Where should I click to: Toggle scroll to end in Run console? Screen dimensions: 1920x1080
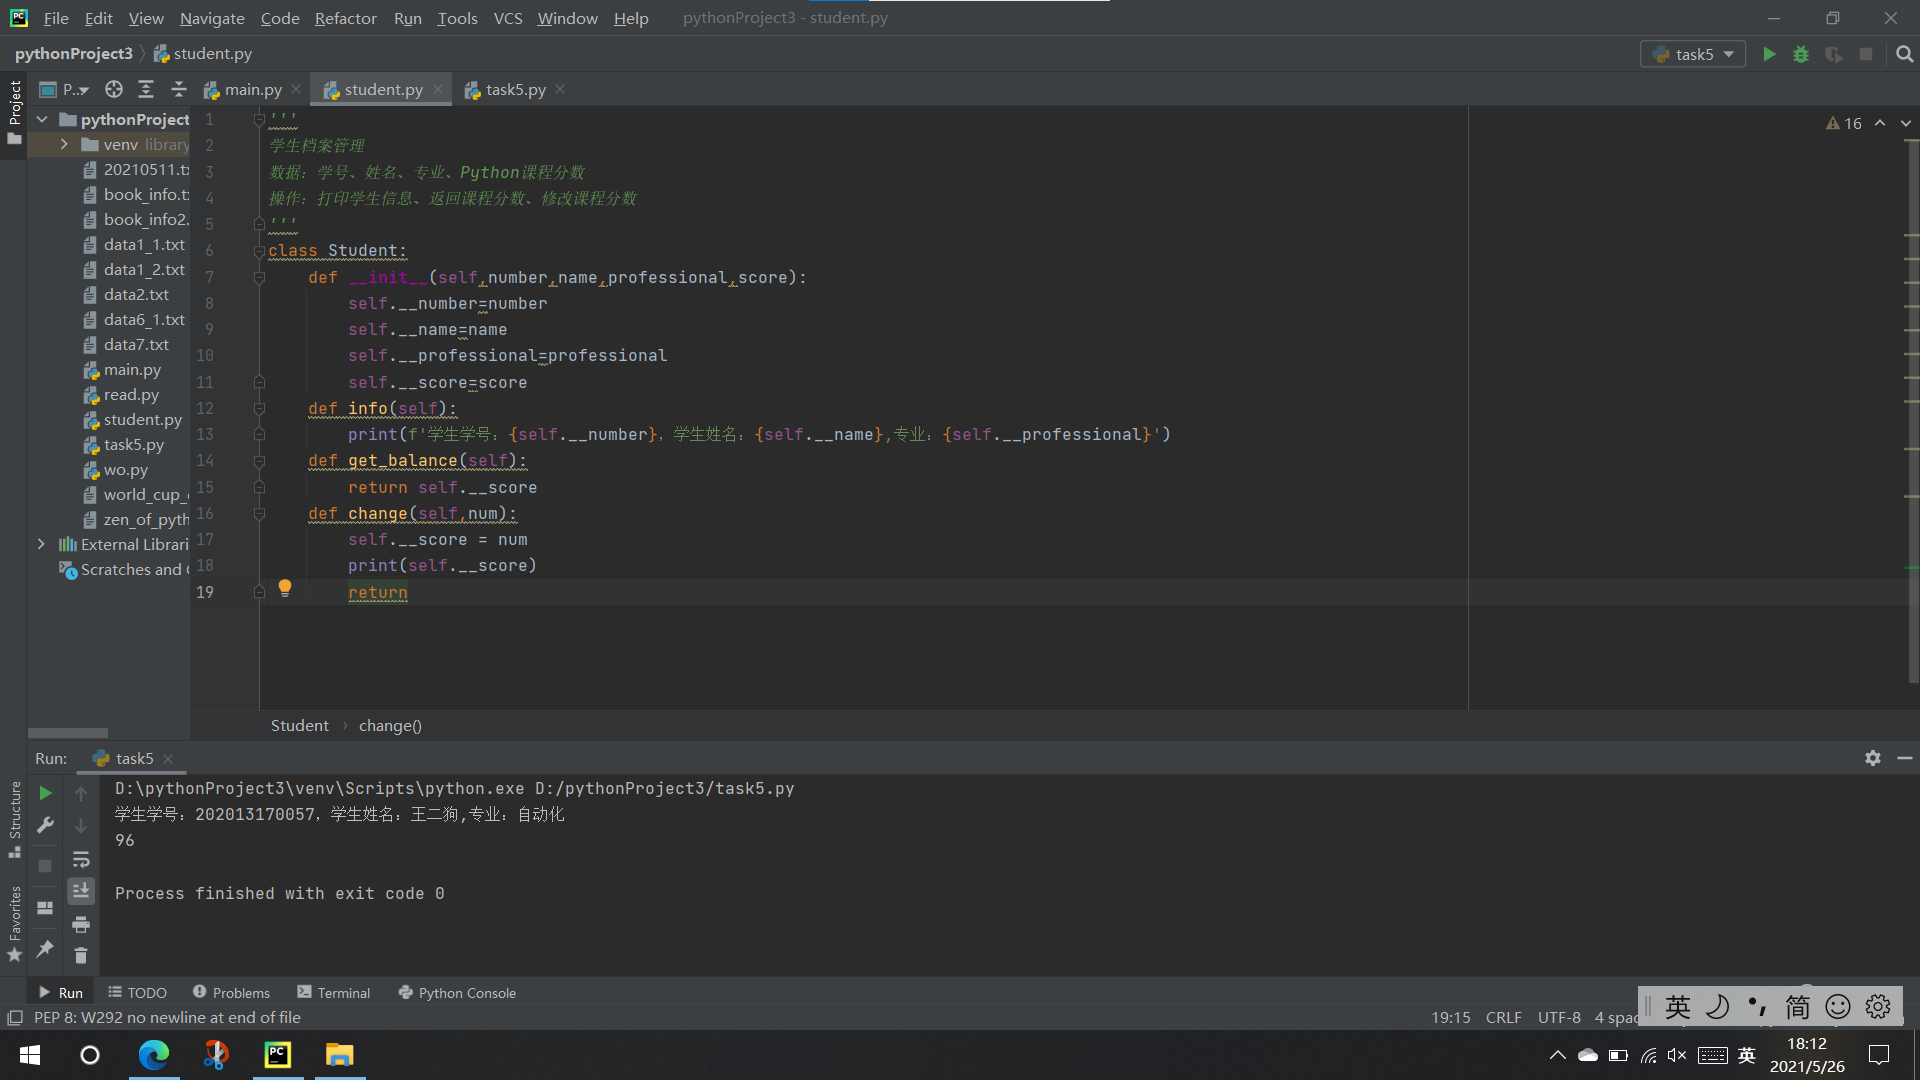(81, 890)
